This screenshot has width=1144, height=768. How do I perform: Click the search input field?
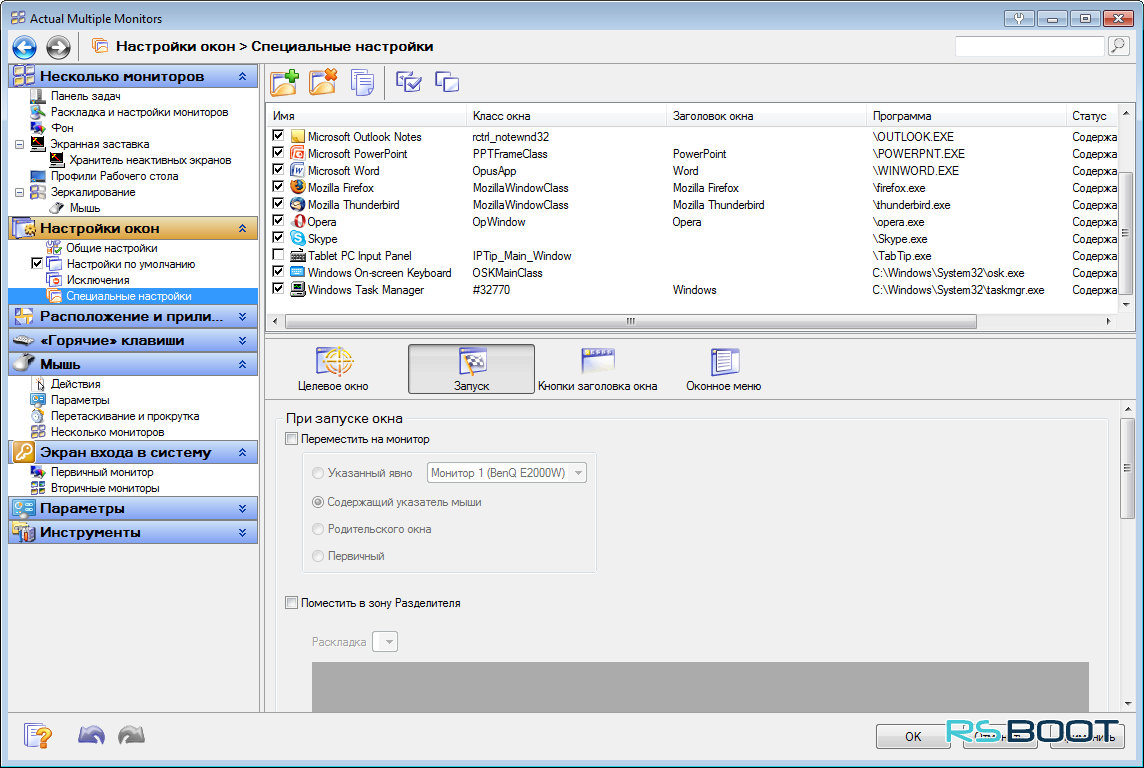[1029, 46]
